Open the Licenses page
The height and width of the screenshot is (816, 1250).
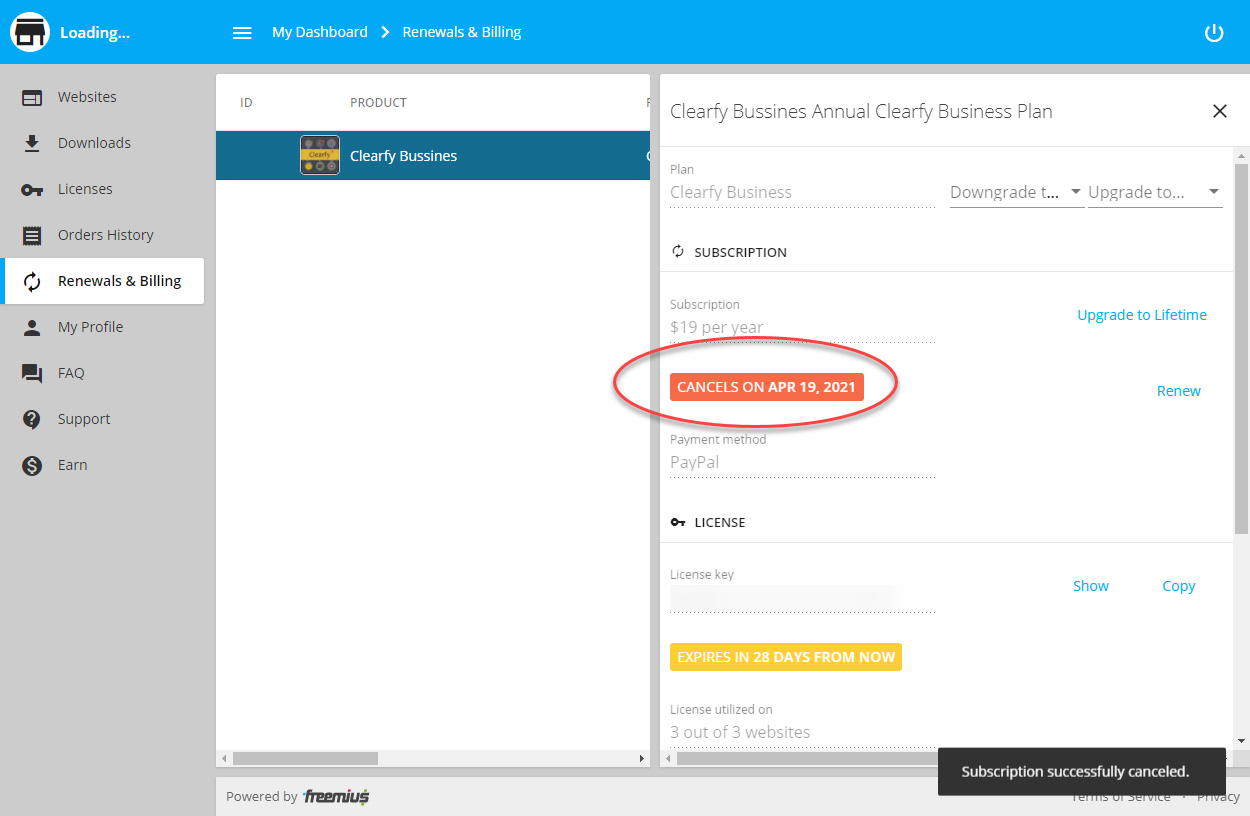click(x=104, y=189)
